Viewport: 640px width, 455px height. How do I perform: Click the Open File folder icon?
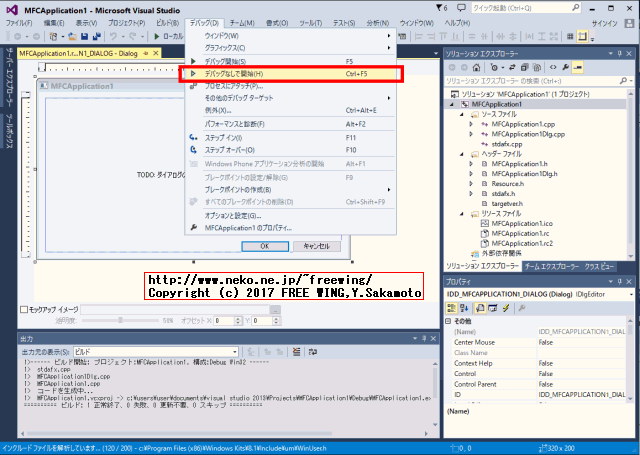[73, 36]
